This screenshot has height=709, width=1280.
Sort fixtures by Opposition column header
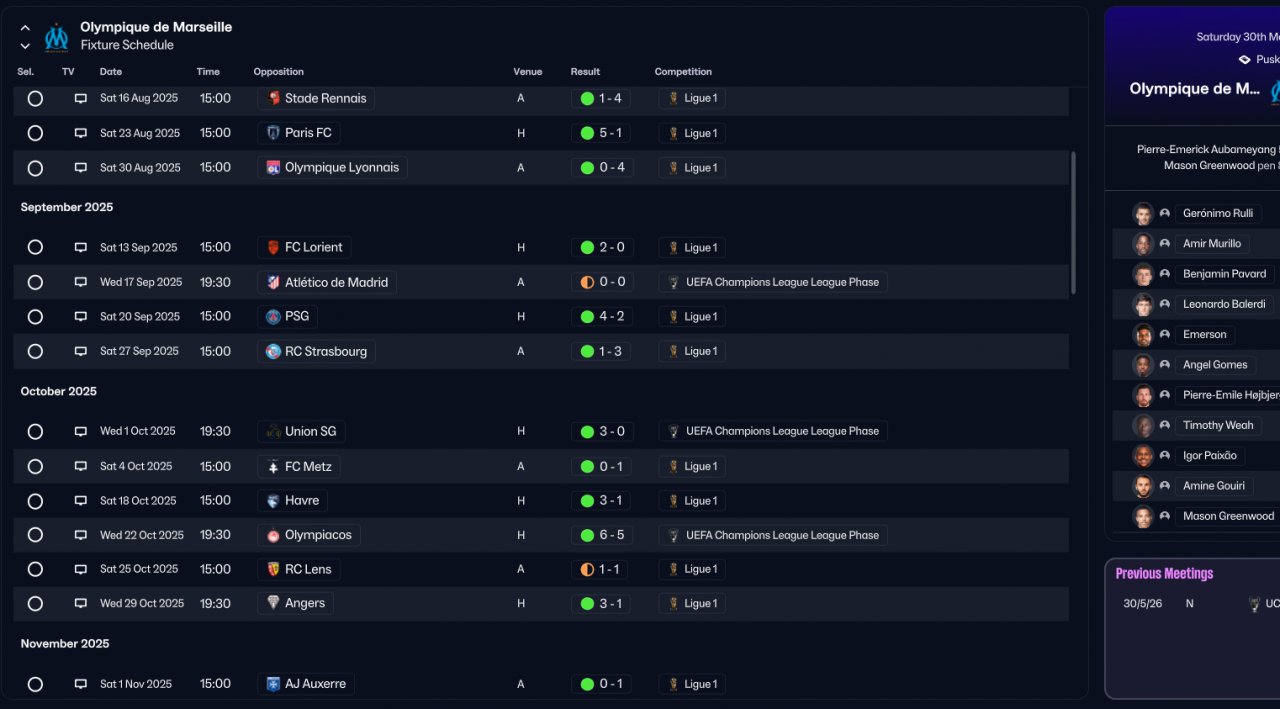pyautogui.click(x=278, y=72)
